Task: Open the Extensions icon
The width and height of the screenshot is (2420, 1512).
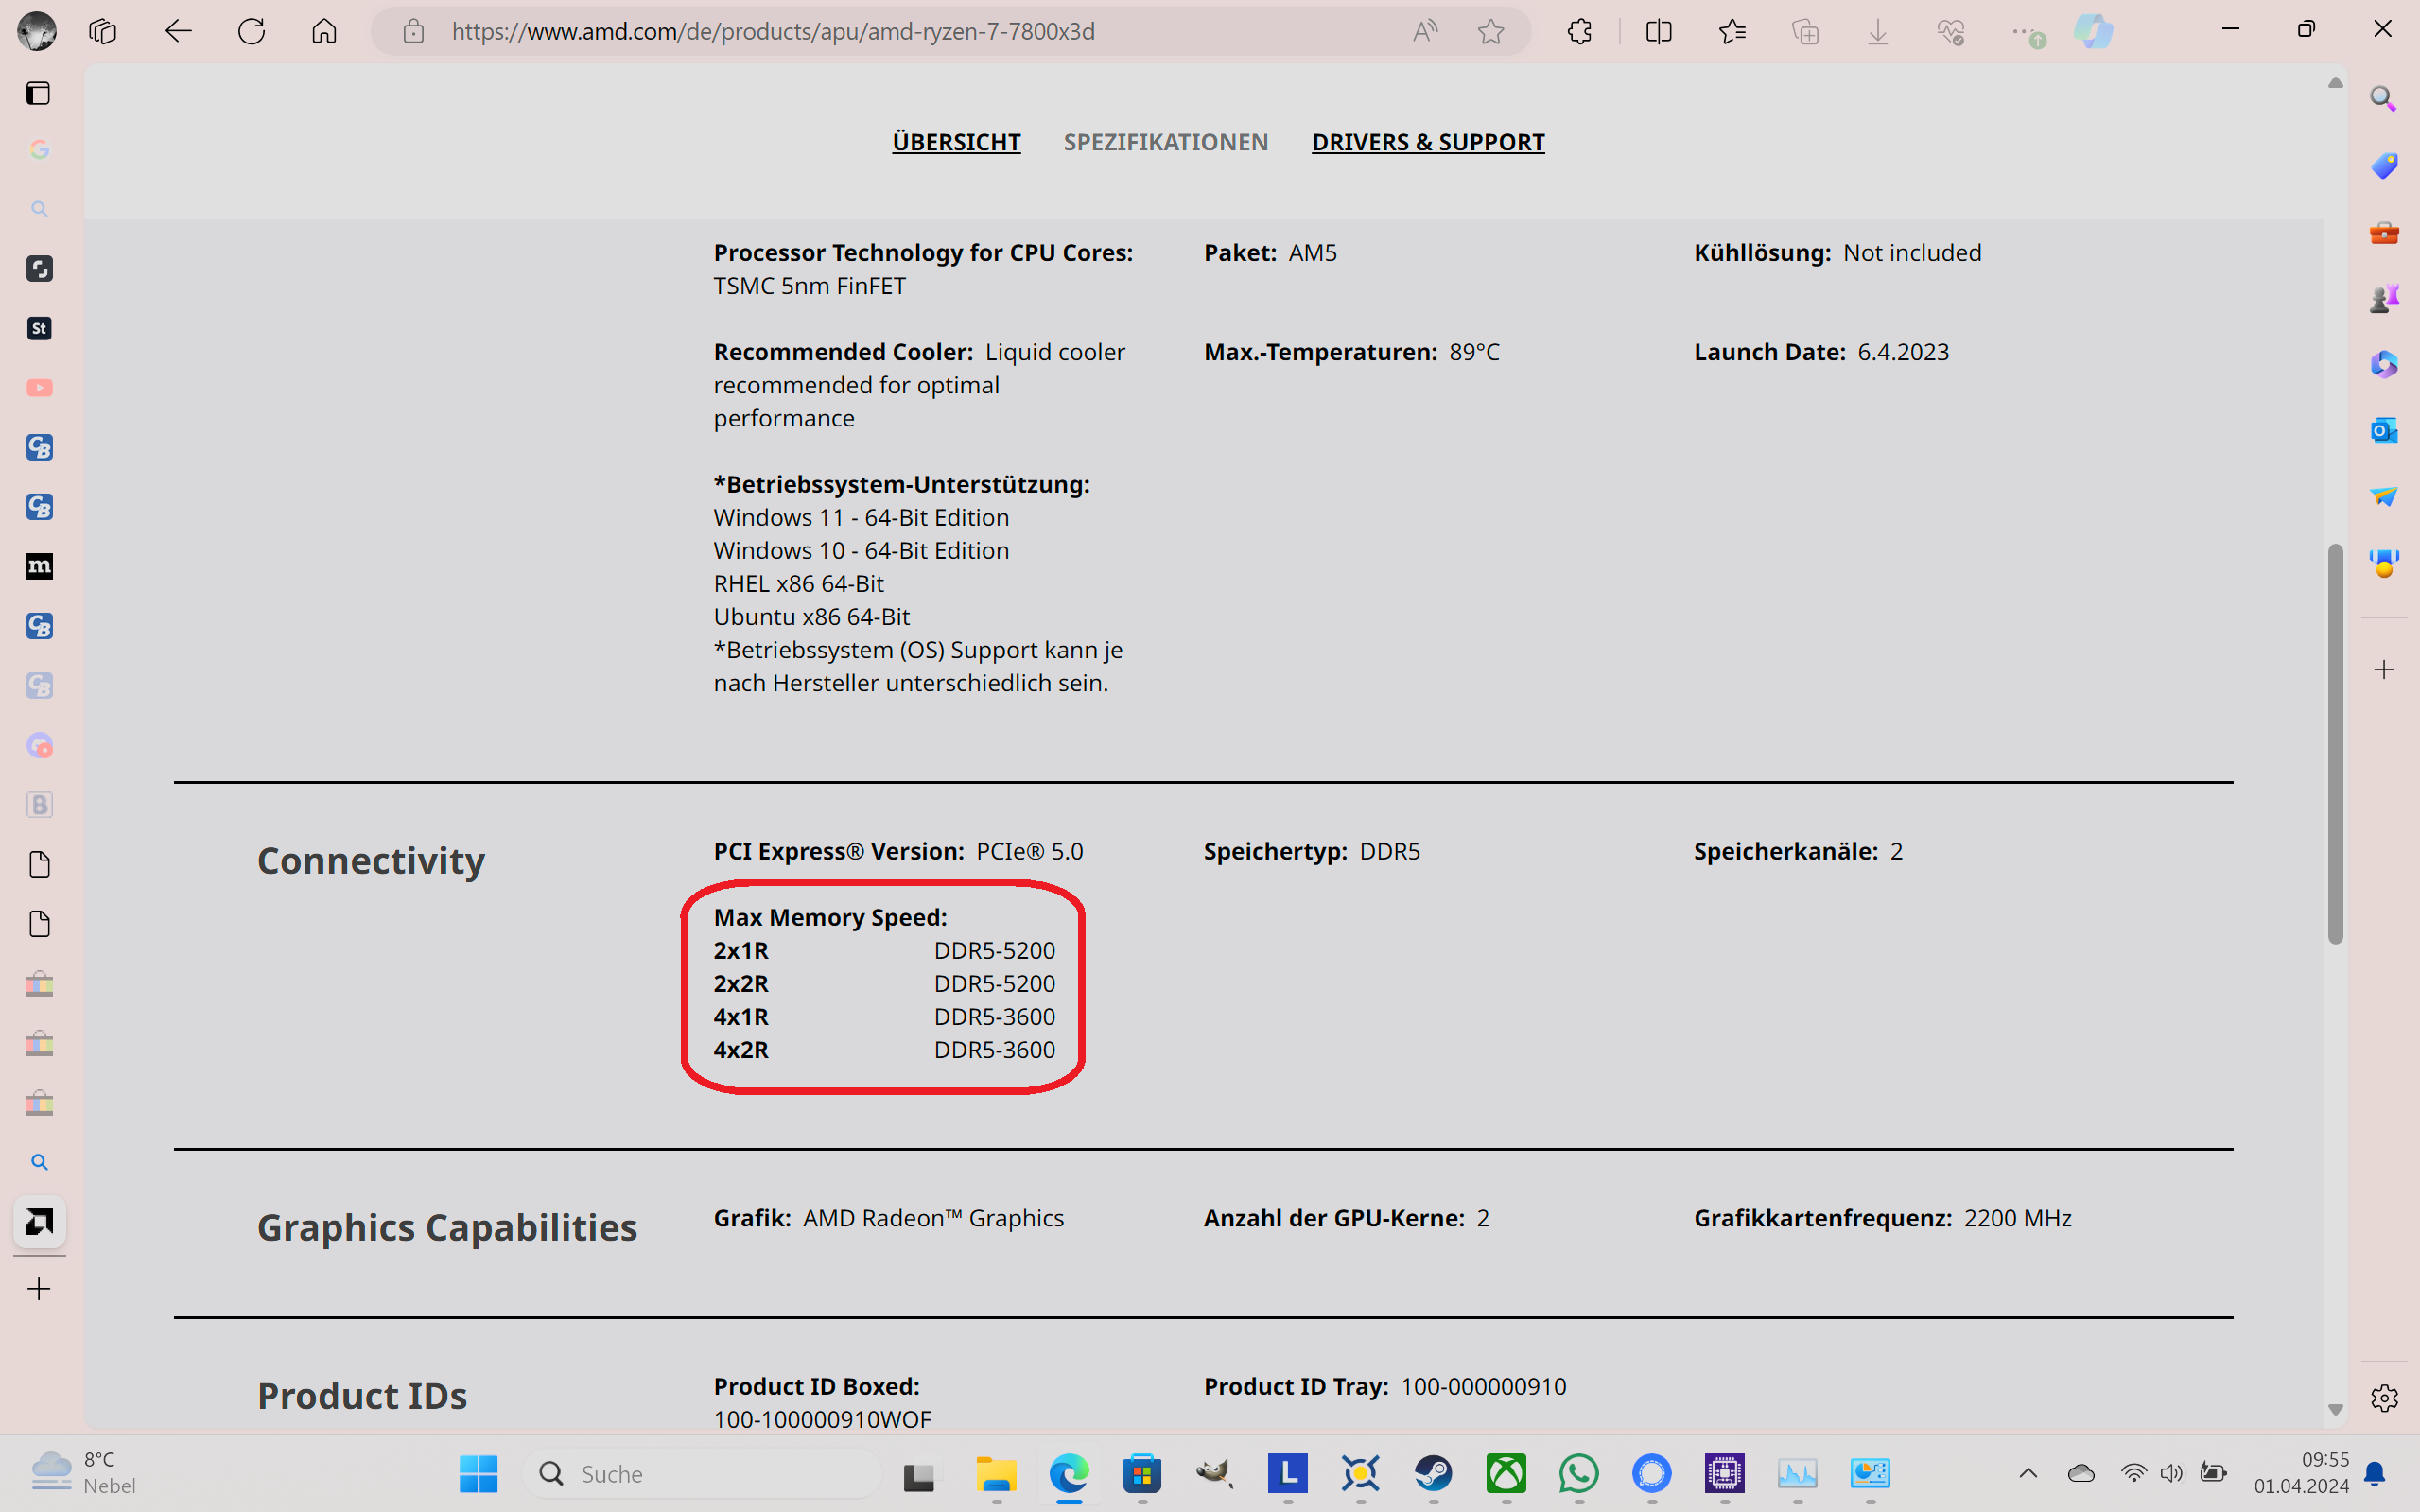Action: (1579, 31)
